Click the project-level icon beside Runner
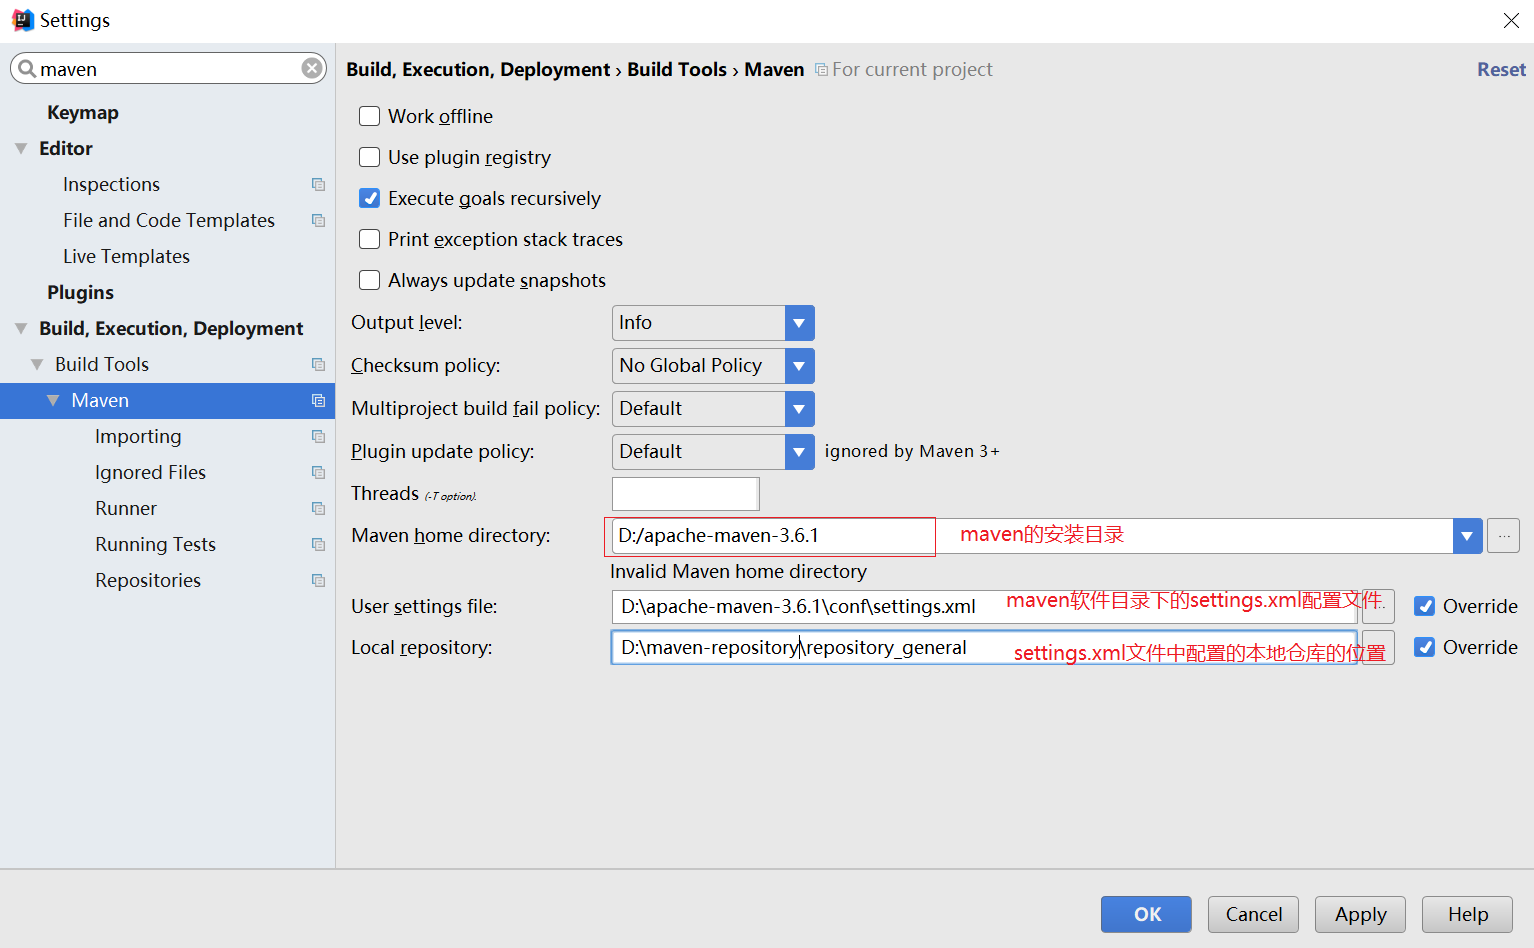The height and width of the screenshot is (948, 1534). click(318, 508)
